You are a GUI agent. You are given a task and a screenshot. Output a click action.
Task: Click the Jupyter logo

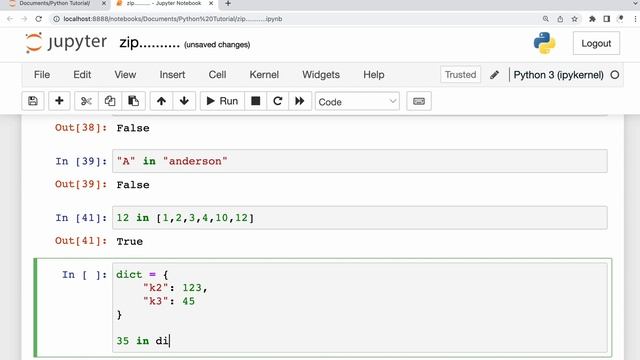pyautogui.click(x=66, y=42)
